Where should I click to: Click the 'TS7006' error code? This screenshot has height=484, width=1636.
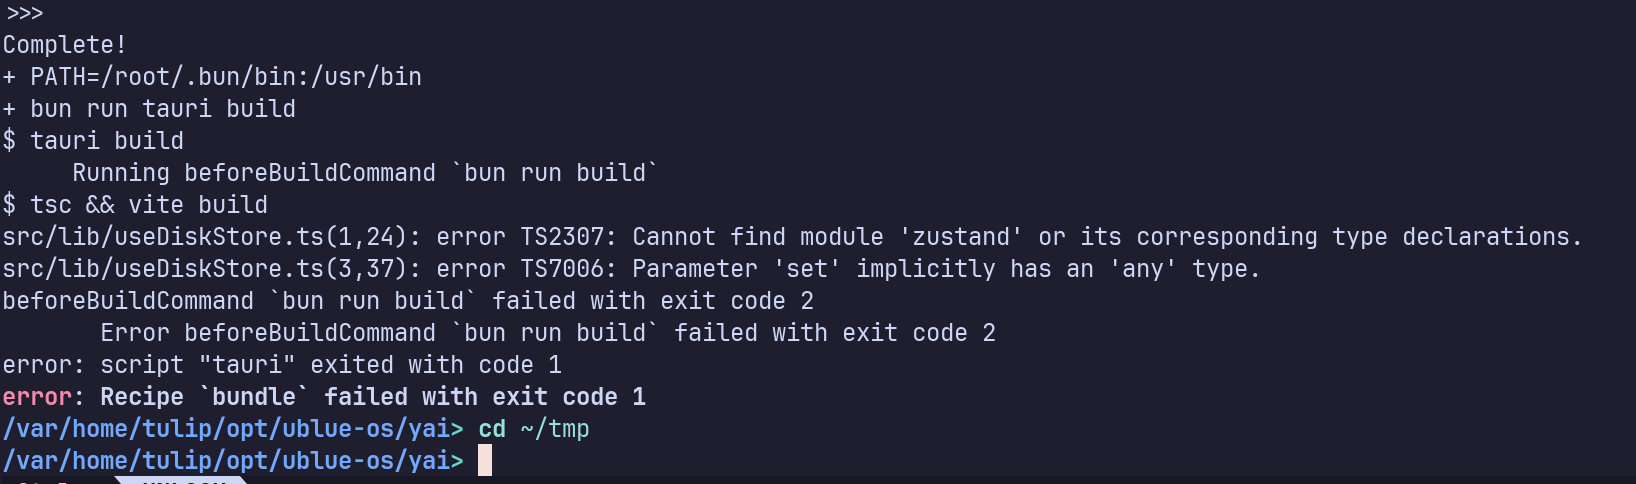(x=562, y=269)
